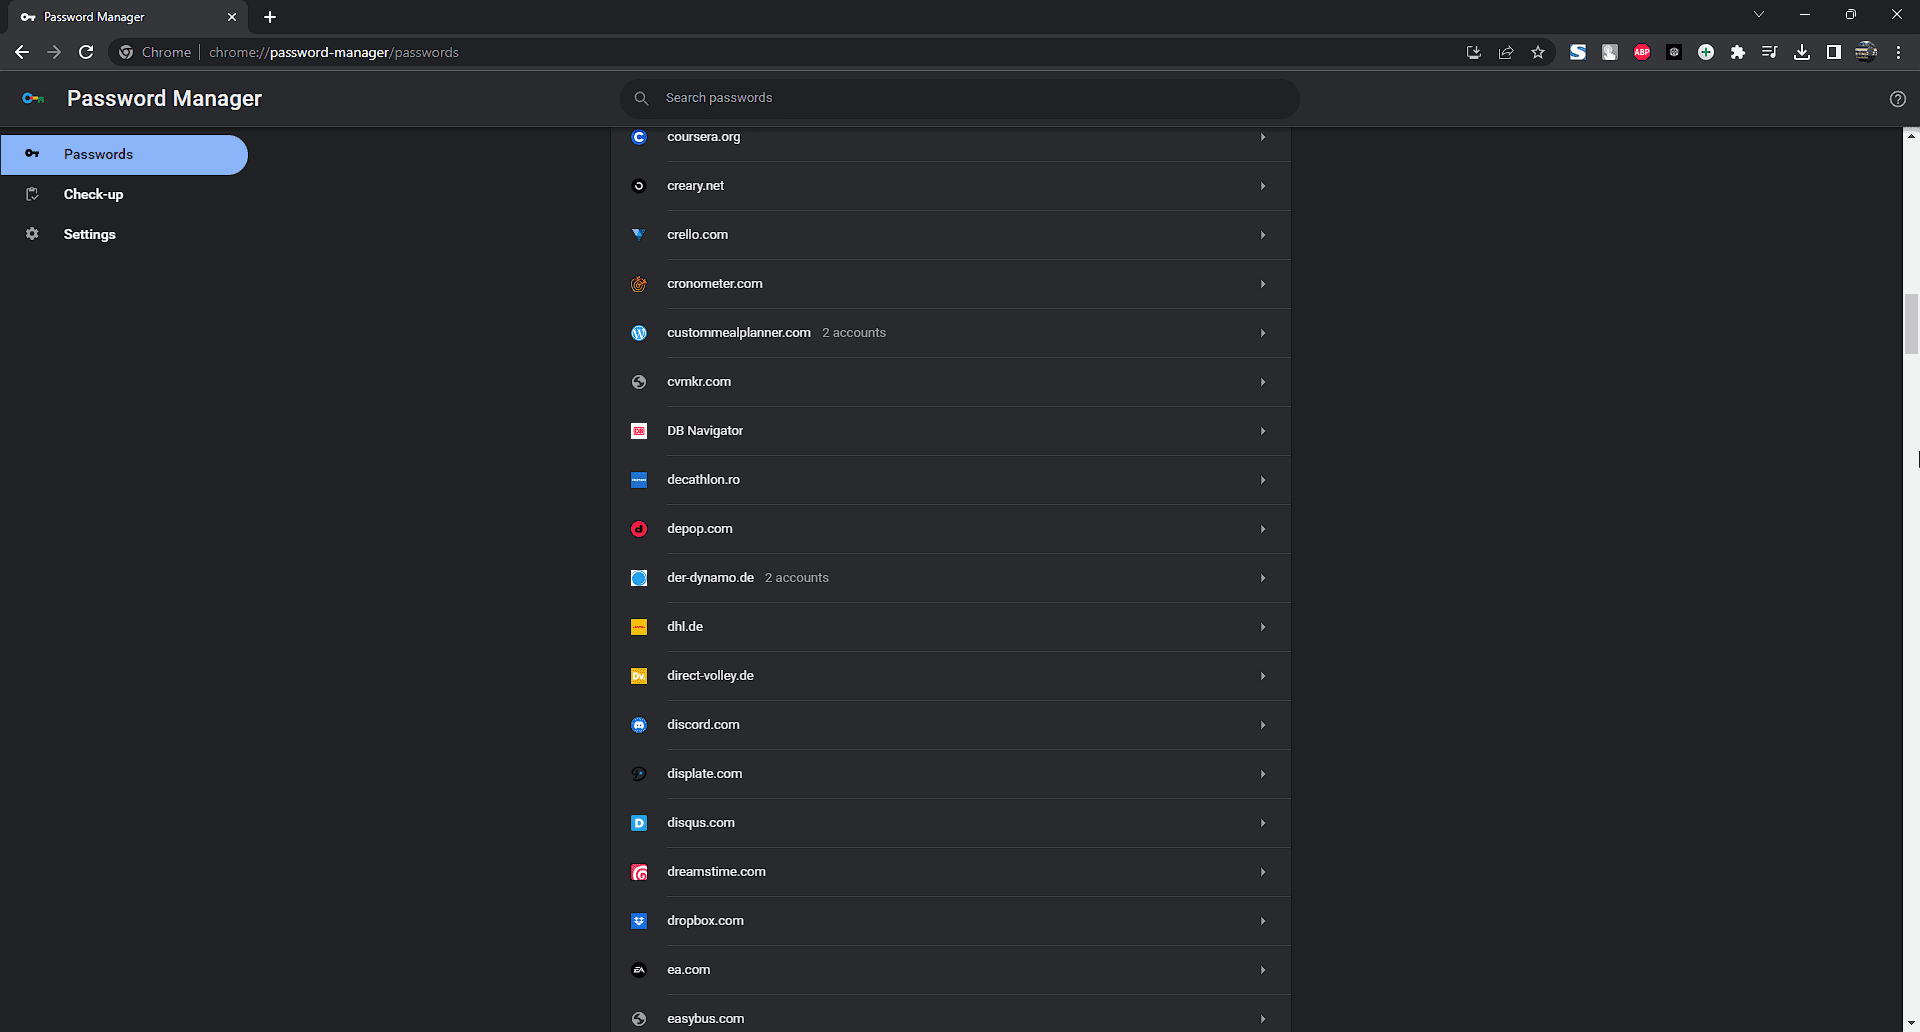Viewport: 1920px width, 1032px height.
Task: Click the install app icon in address bar
Action: tap(1474, 52)
